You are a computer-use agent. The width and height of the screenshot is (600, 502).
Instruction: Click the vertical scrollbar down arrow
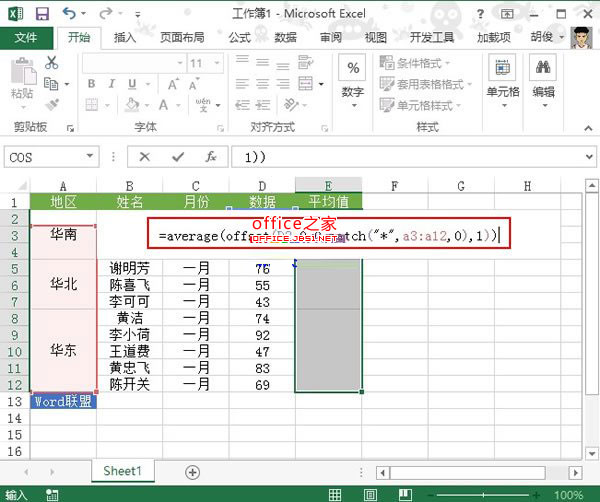pyautogui.click(x=592, y=454)
